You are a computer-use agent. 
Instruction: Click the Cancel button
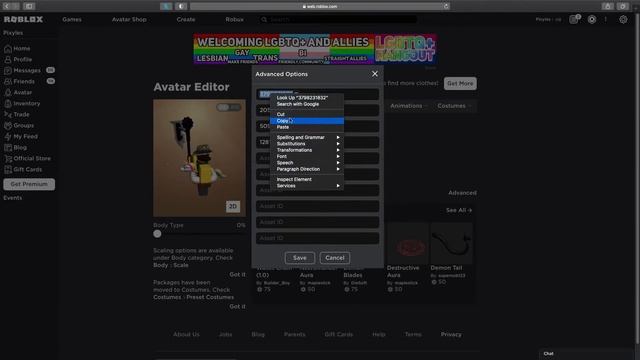click(x=335, y=258)
